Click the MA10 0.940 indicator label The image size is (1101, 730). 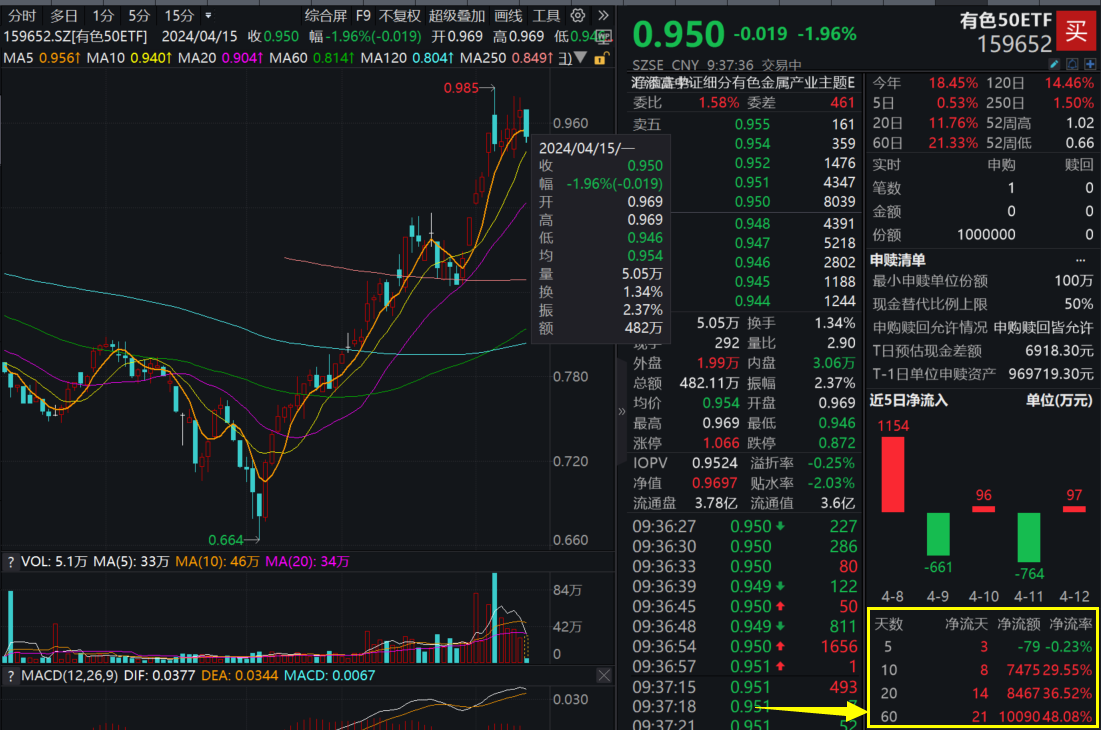pyautogui.click(x=129, y=58)
